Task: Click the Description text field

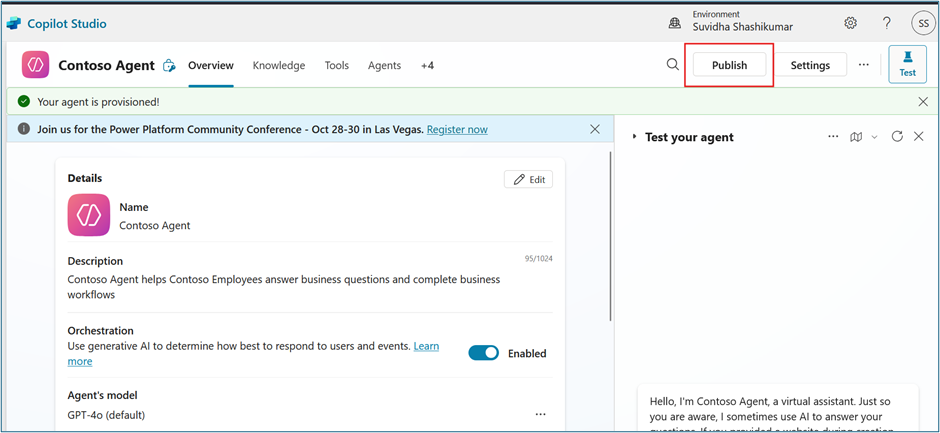Action: click(x=284, y=287)
